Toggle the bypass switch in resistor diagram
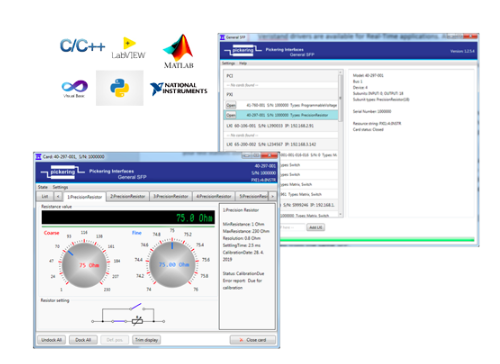500x364 pixels. point(136,306)
